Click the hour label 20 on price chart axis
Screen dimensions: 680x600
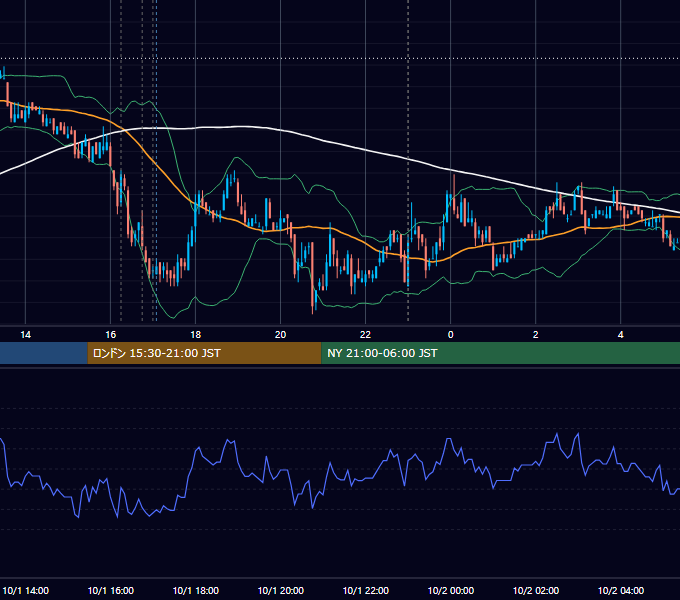coord(281,335)
